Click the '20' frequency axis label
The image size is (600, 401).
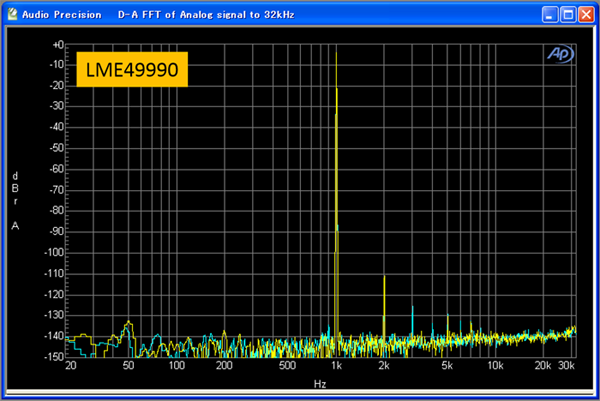(70, 366)
